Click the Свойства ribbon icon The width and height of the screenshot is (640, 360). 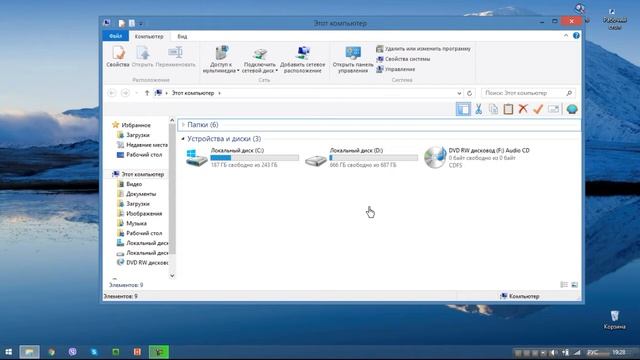[x=118, y=56]
